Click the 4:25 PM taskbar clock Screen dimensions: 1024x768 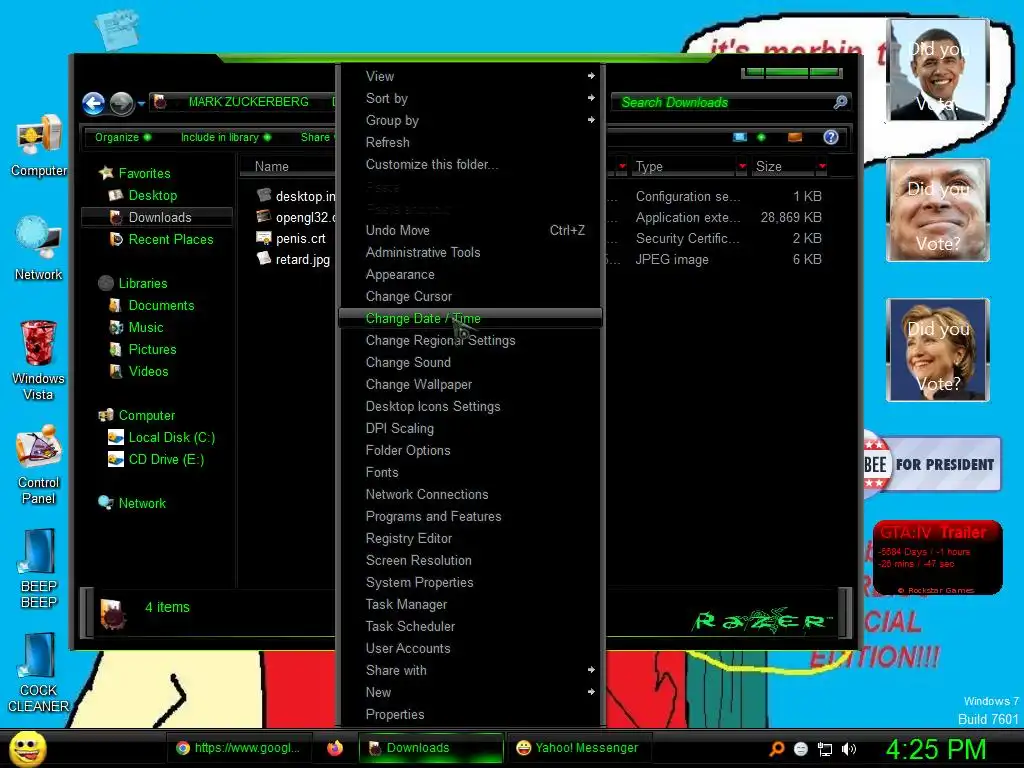pyautogui.click(x=936, y=749)
